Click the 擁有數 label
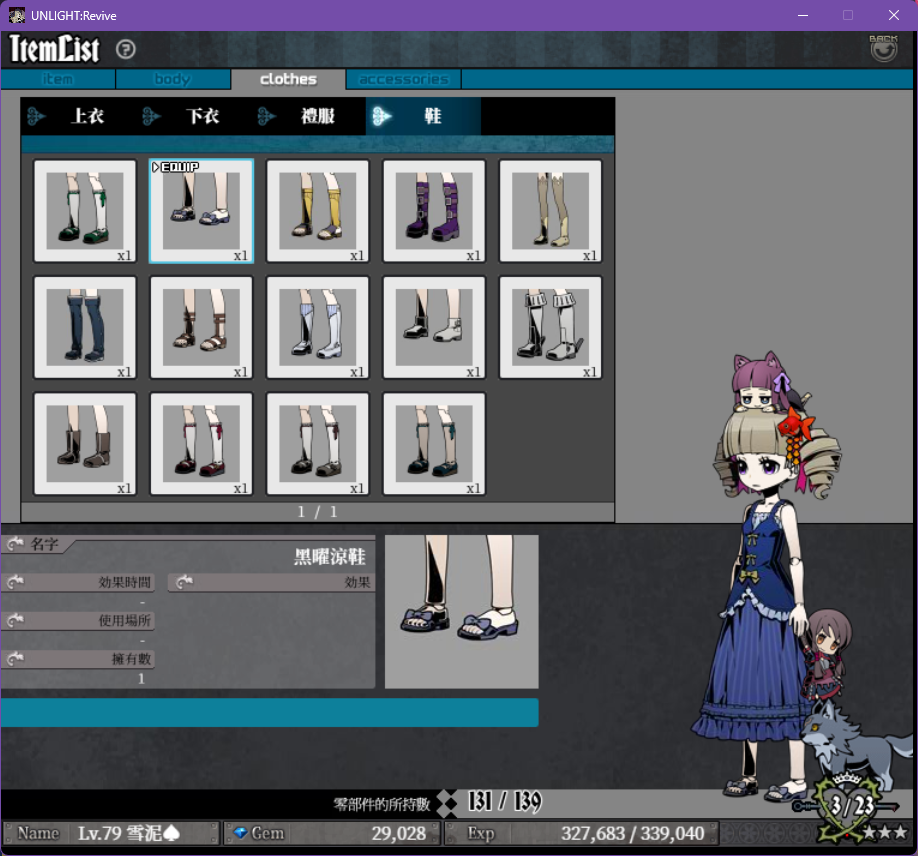Screen dimensions: 918x856 click(131, 659)
